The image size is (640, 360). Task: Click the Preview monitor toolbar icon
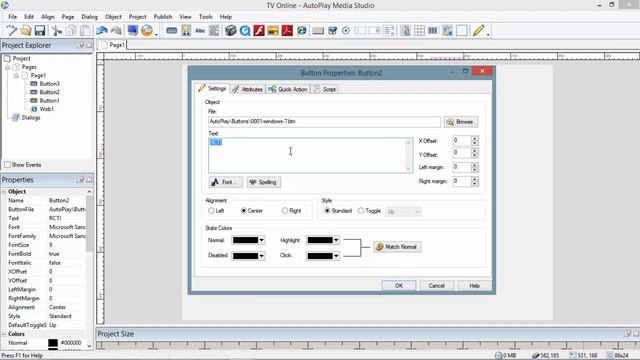(132, 31)
